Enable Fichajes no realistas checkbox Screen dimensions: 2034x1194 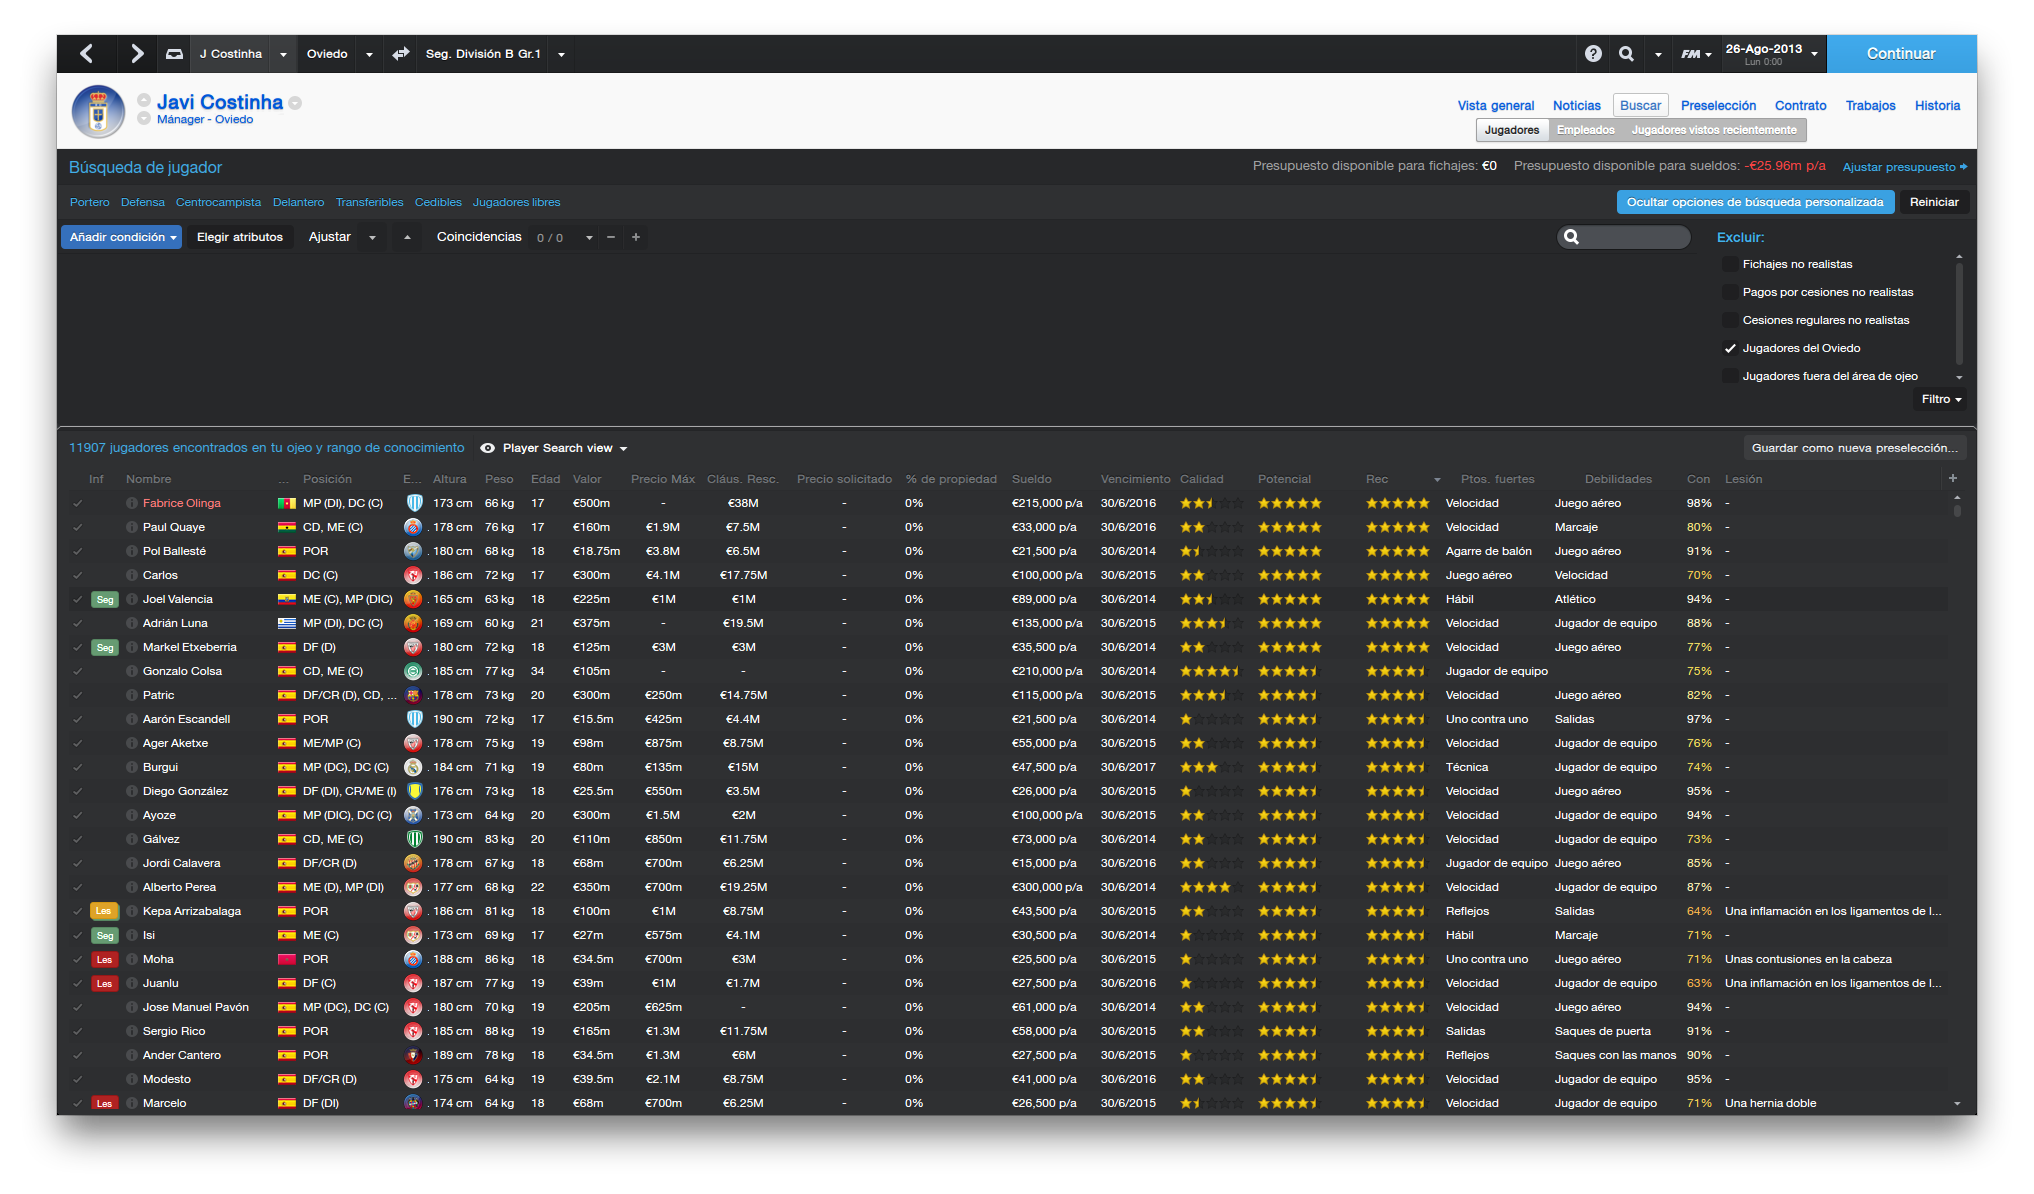click(x=1730, y=264)
